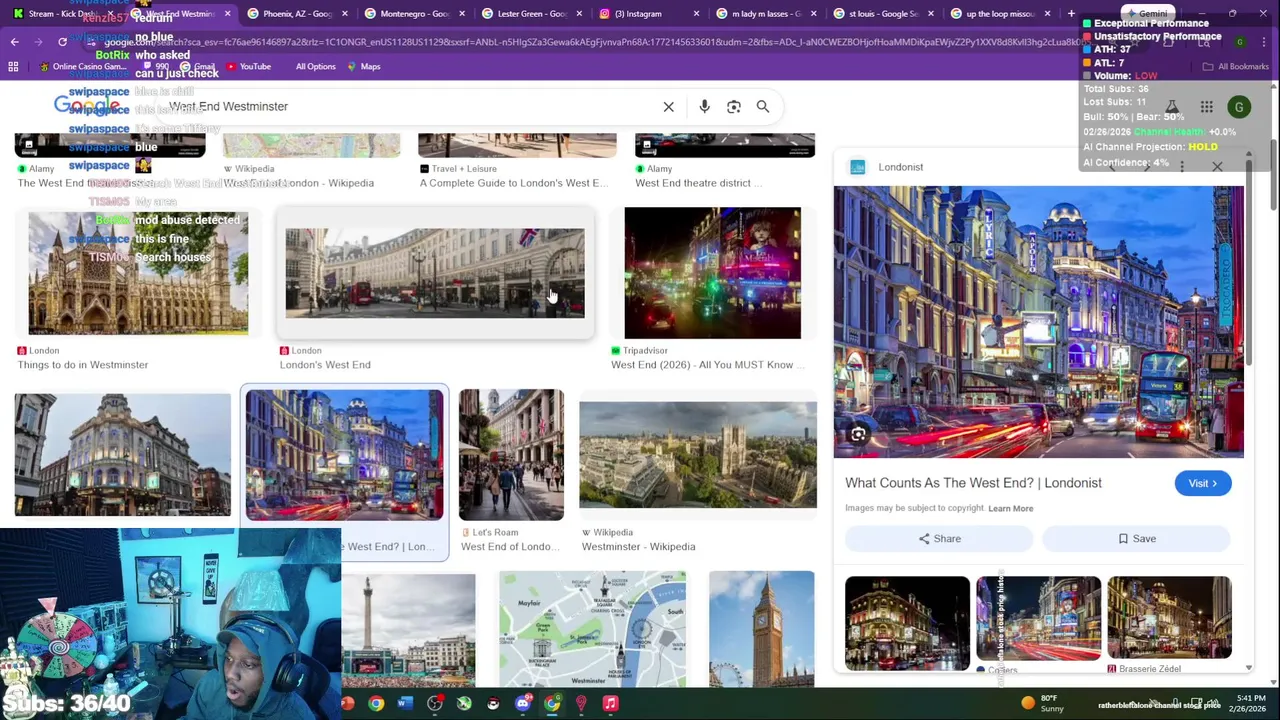Reload the page with the refresh icon
The height and width of the screenshot is (720, 1280).
(x=62, y=42)
